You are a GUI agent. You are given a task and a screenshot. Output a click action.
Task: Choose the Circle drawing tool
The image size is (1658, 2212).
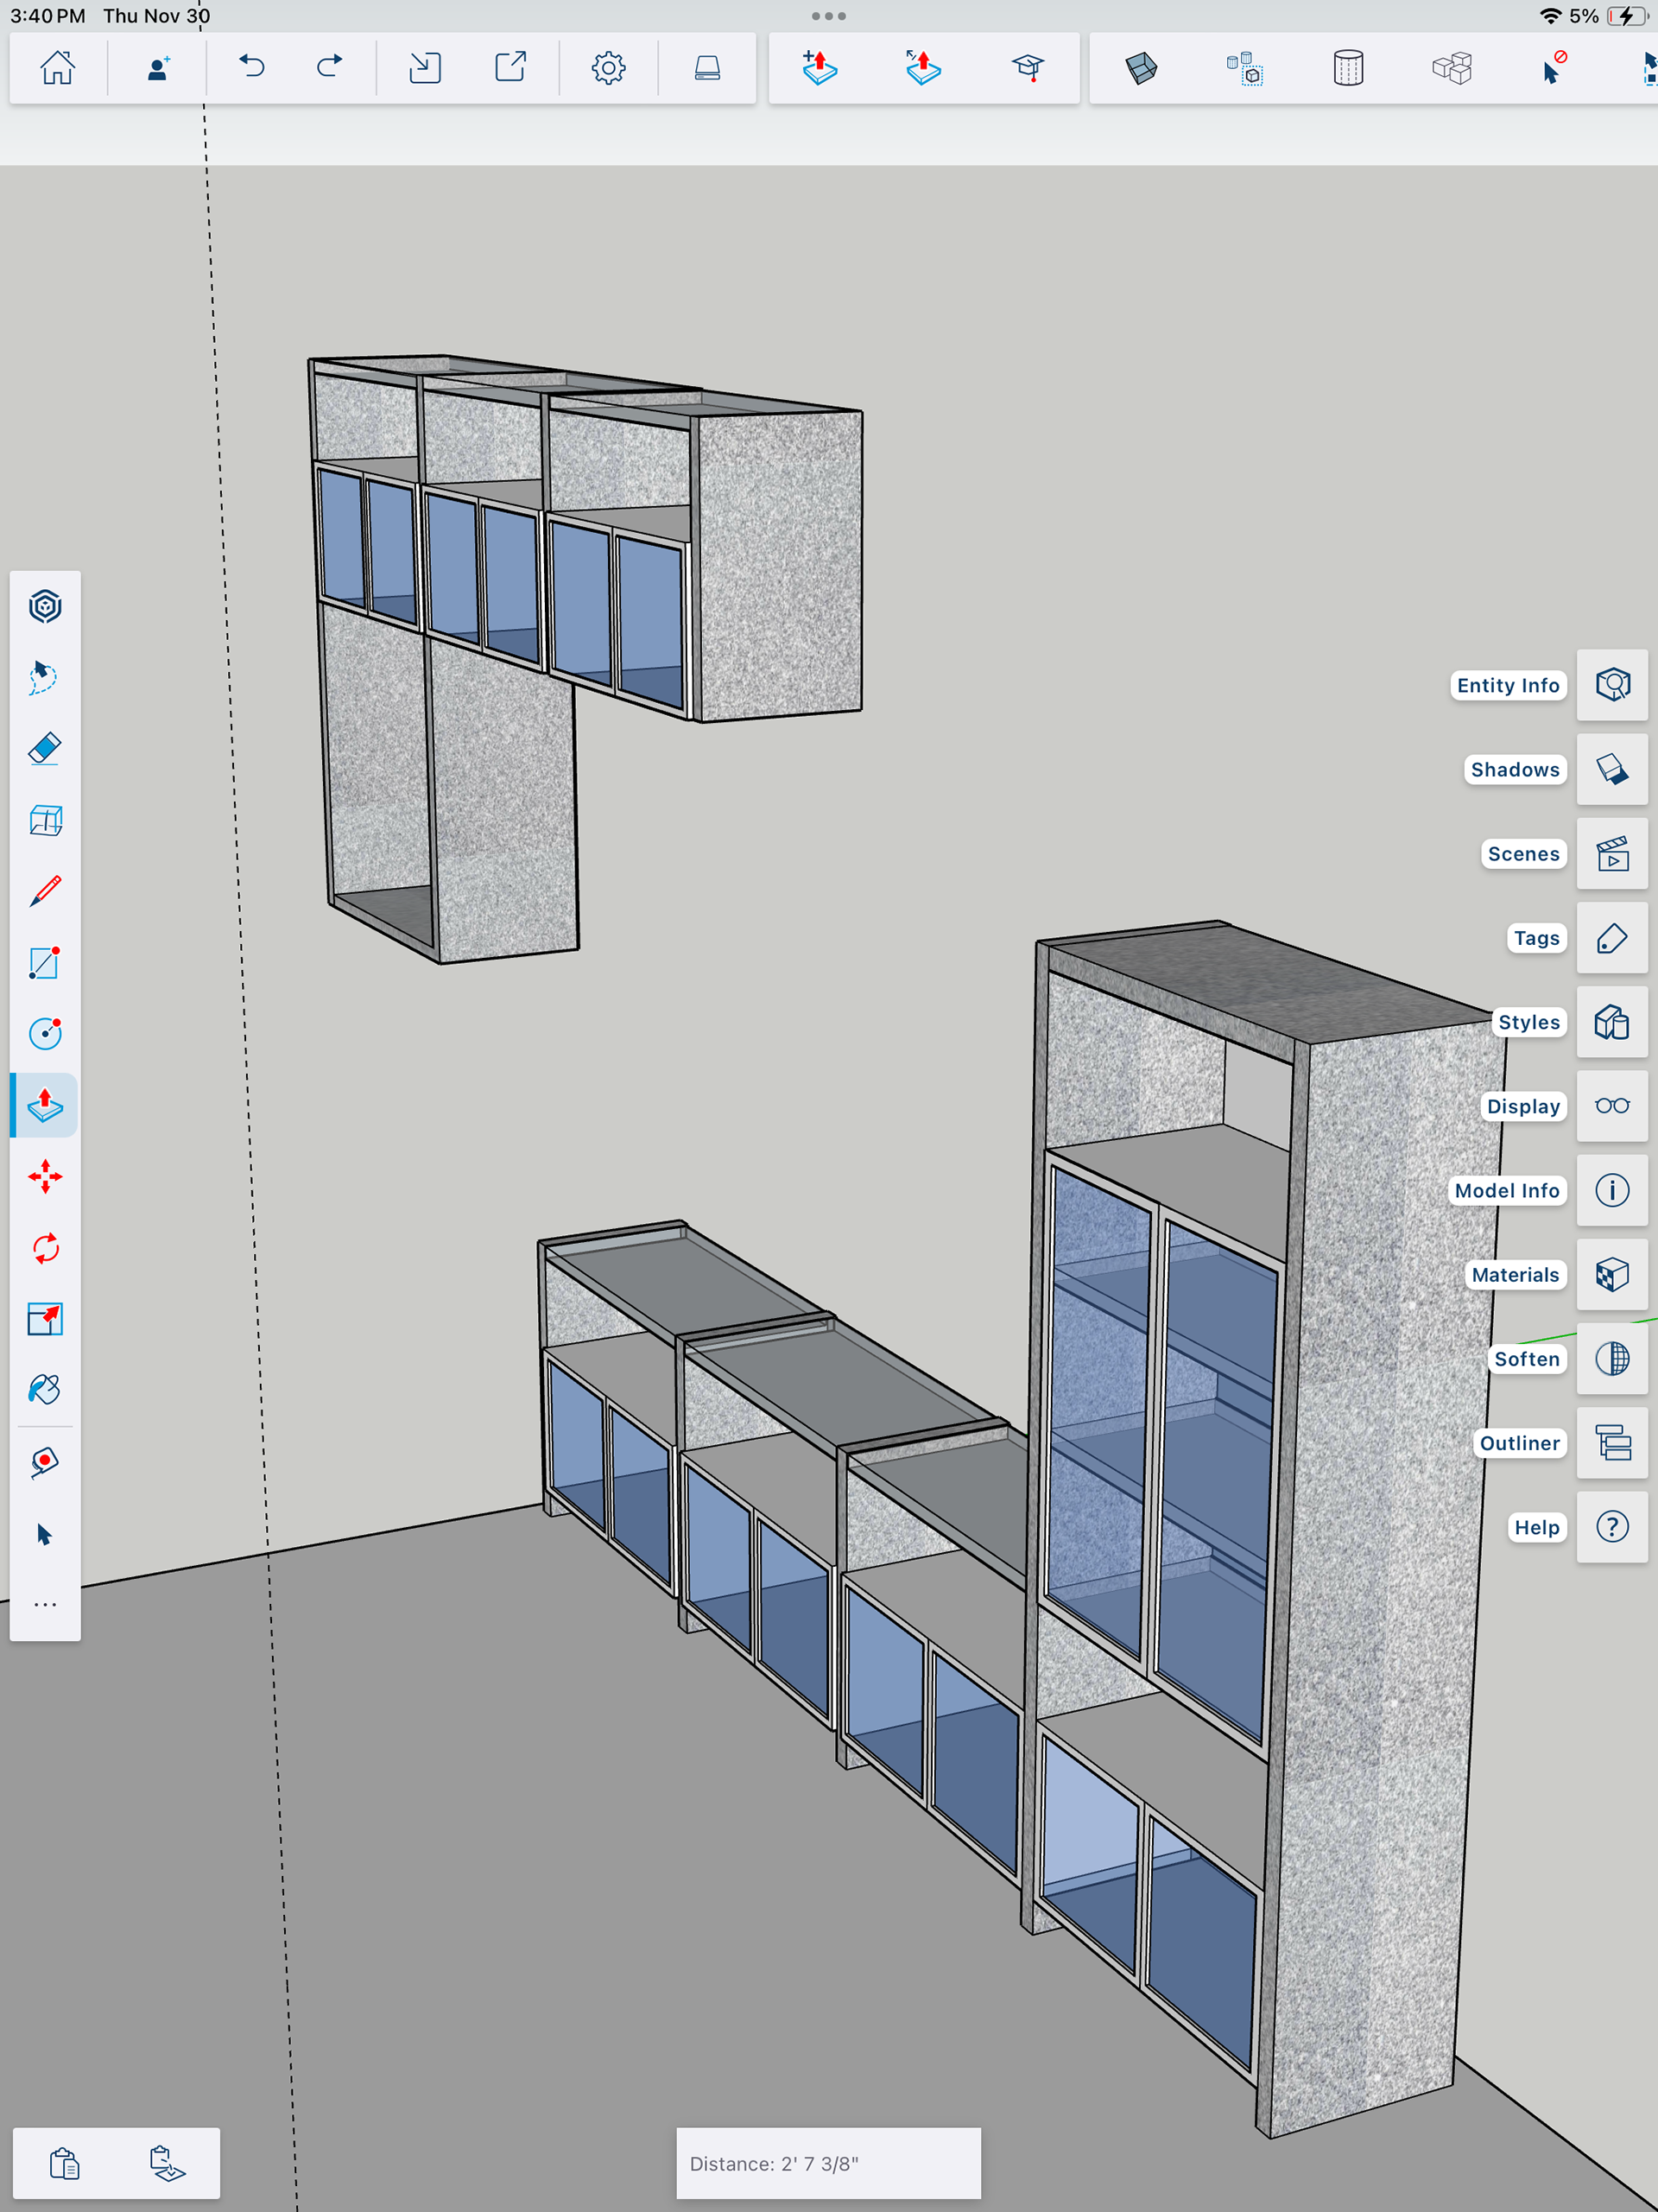coord(45,1033)
